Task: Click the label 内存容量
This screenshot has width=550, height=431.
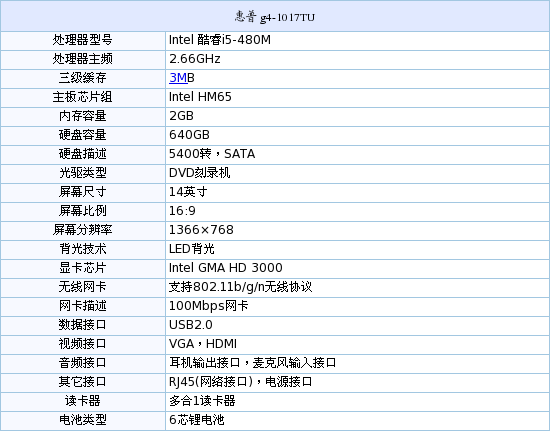Action: click(82, 116)
